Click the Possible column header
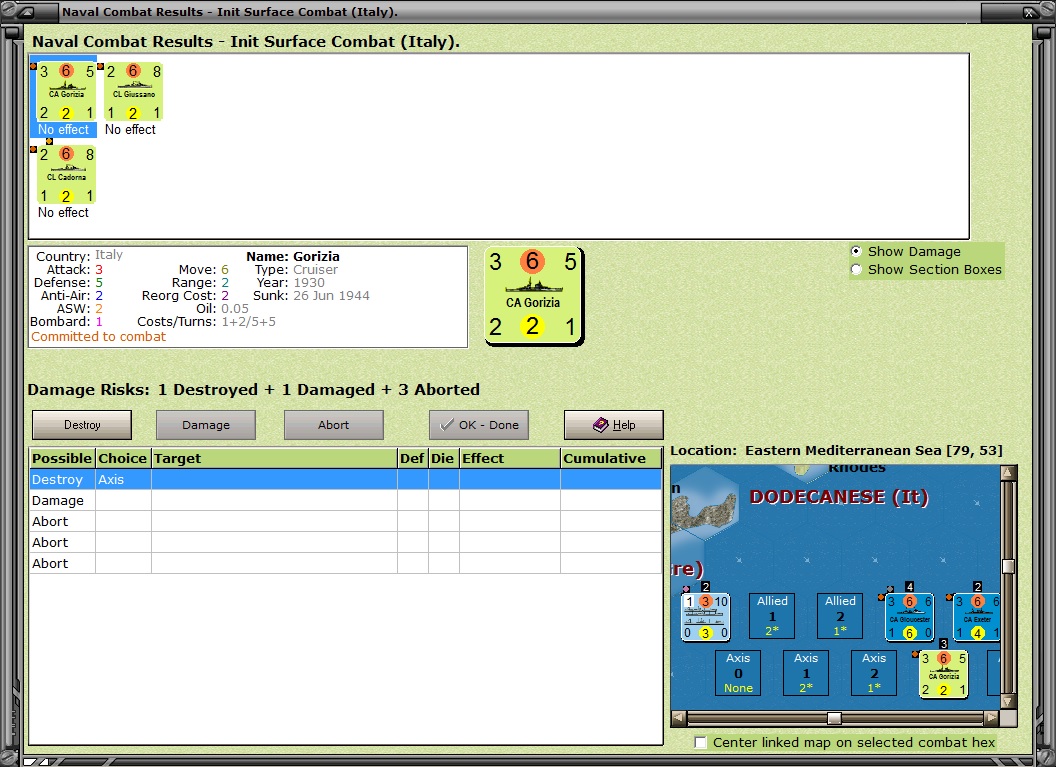Viewport: 1056px width, 767px height. coord(62,459)
